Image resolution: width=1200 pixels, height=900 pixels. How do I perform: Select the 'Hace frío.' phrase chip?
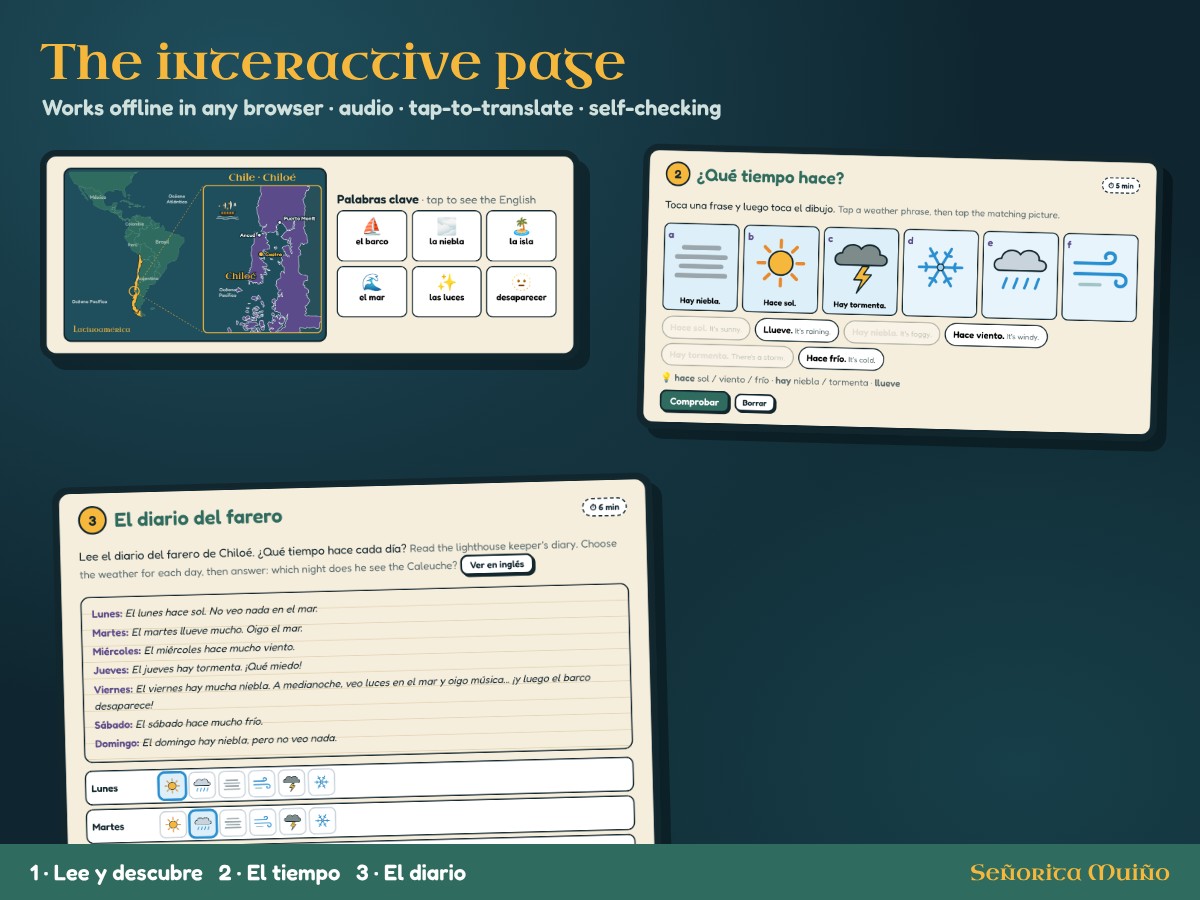841,358
